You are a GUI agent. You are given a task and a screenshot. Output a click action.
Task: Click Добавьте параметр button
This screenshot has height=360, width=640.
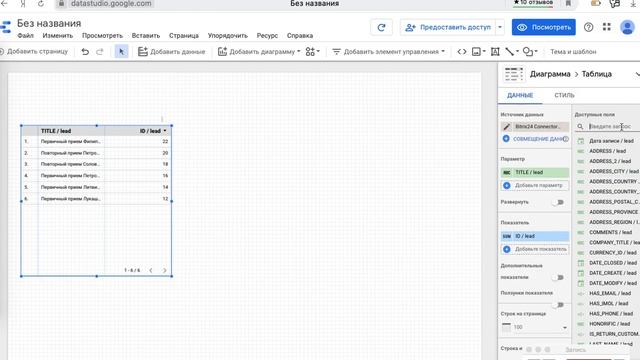coord(535,185)
